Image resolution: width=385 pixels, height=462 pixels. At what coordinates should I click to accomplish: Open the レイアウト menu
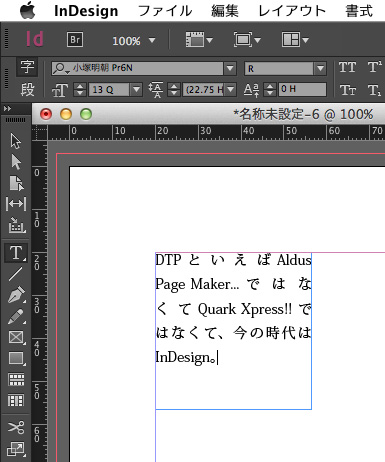click(x=292, y=11)
